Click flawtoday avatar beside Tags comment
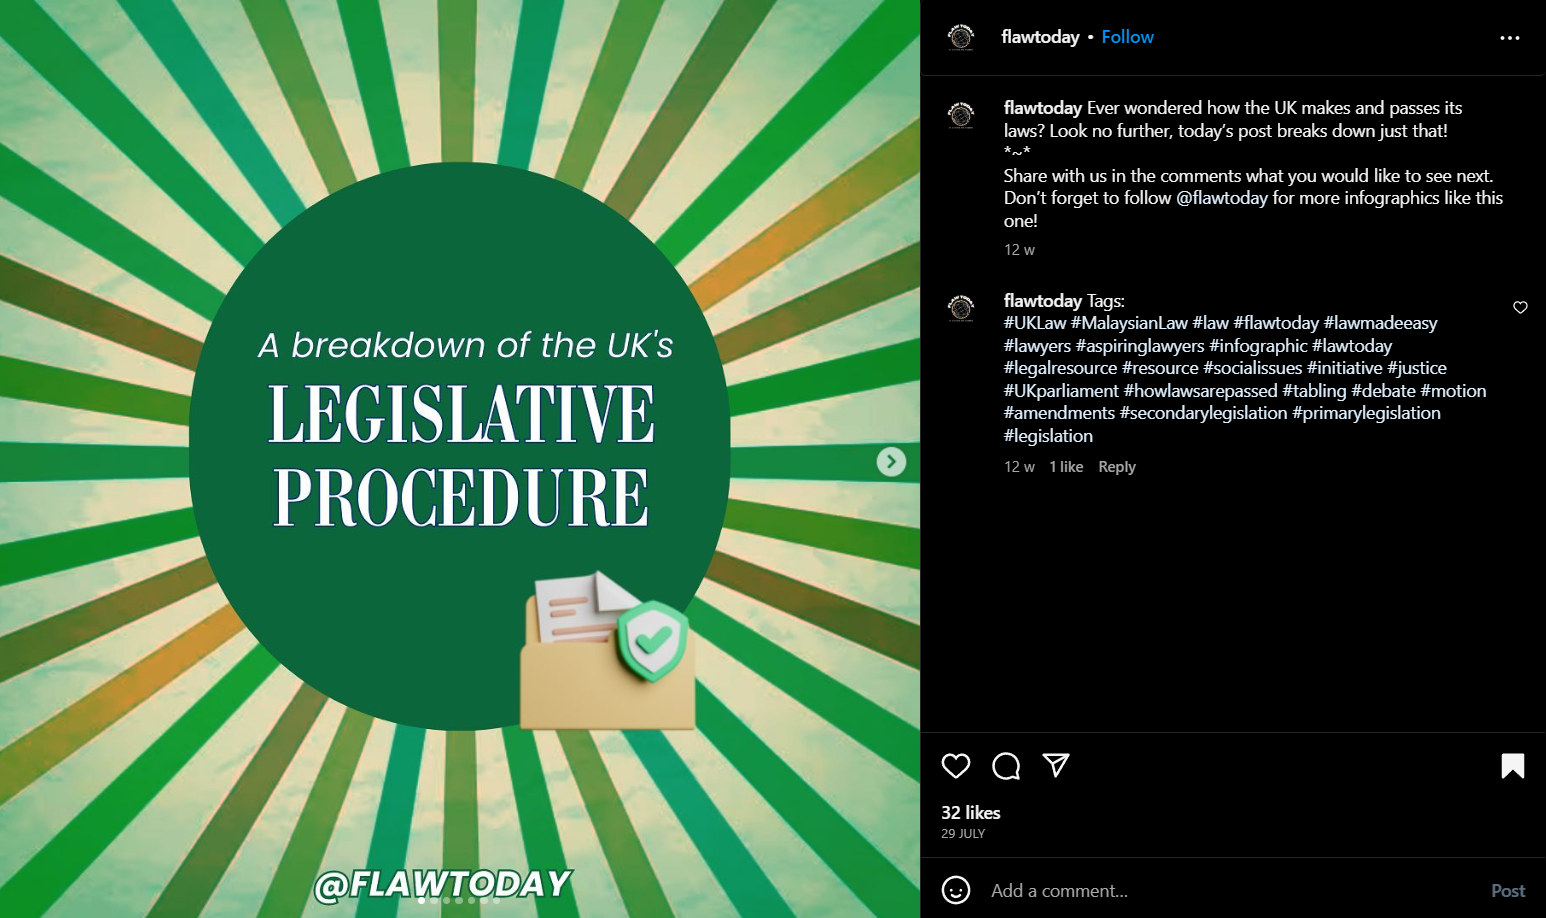The height and width of the screenshot is (918, 1546). 961,308
